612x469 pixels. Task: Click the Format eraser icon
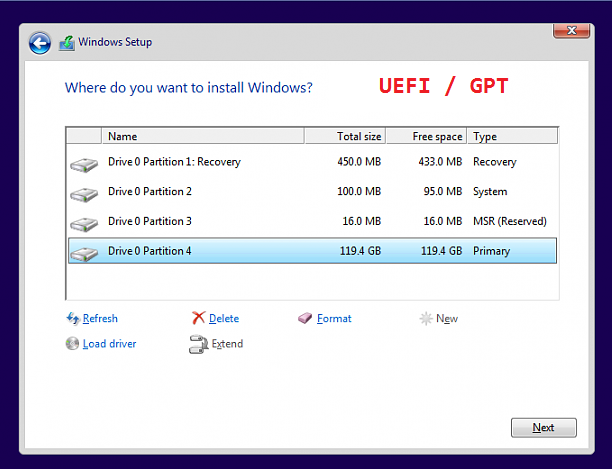pos(306,318)
